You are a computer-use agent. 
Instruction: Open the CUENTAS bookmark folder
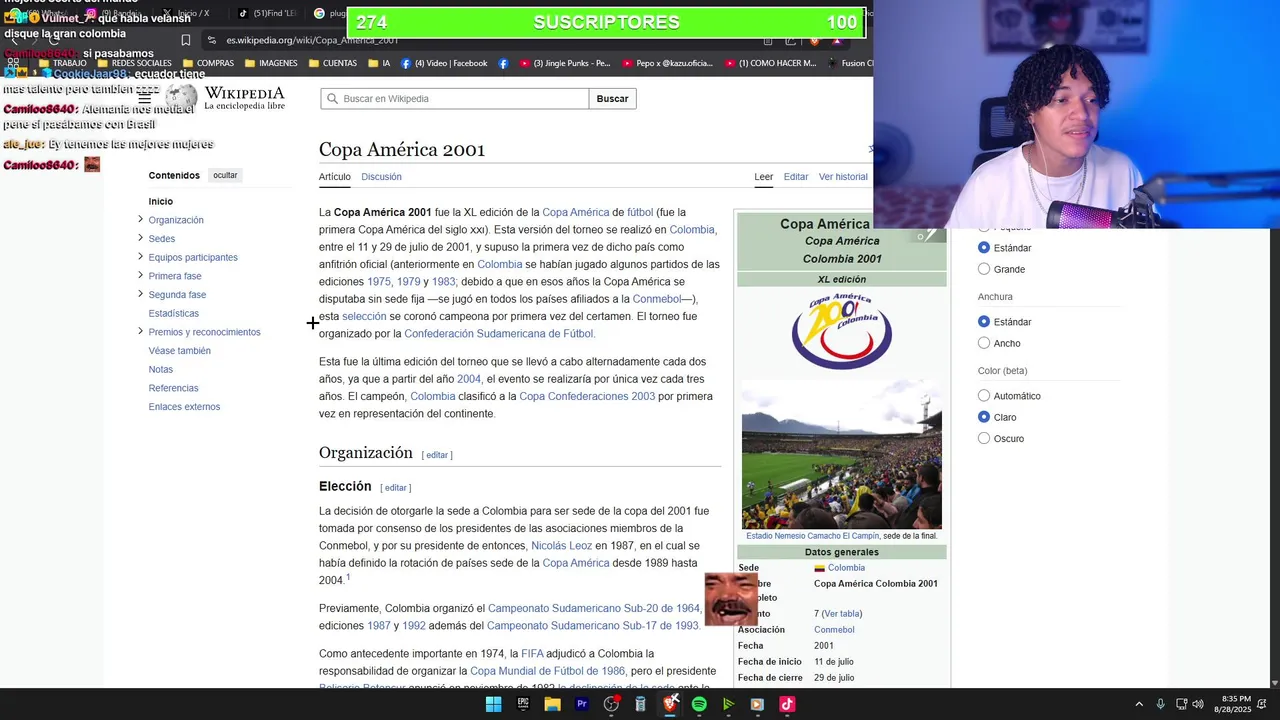[x=333, y=63]
